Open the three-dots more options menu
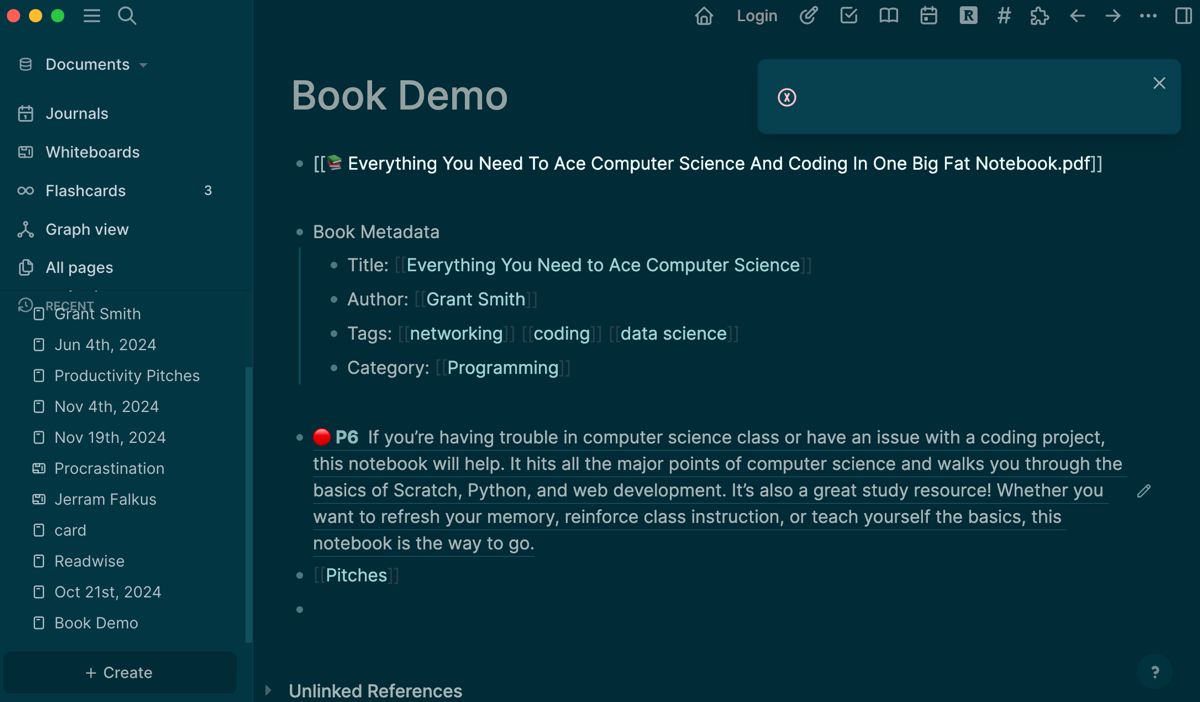The height and width of the screenshot is (702, 1200). [x=1148, y=16]
